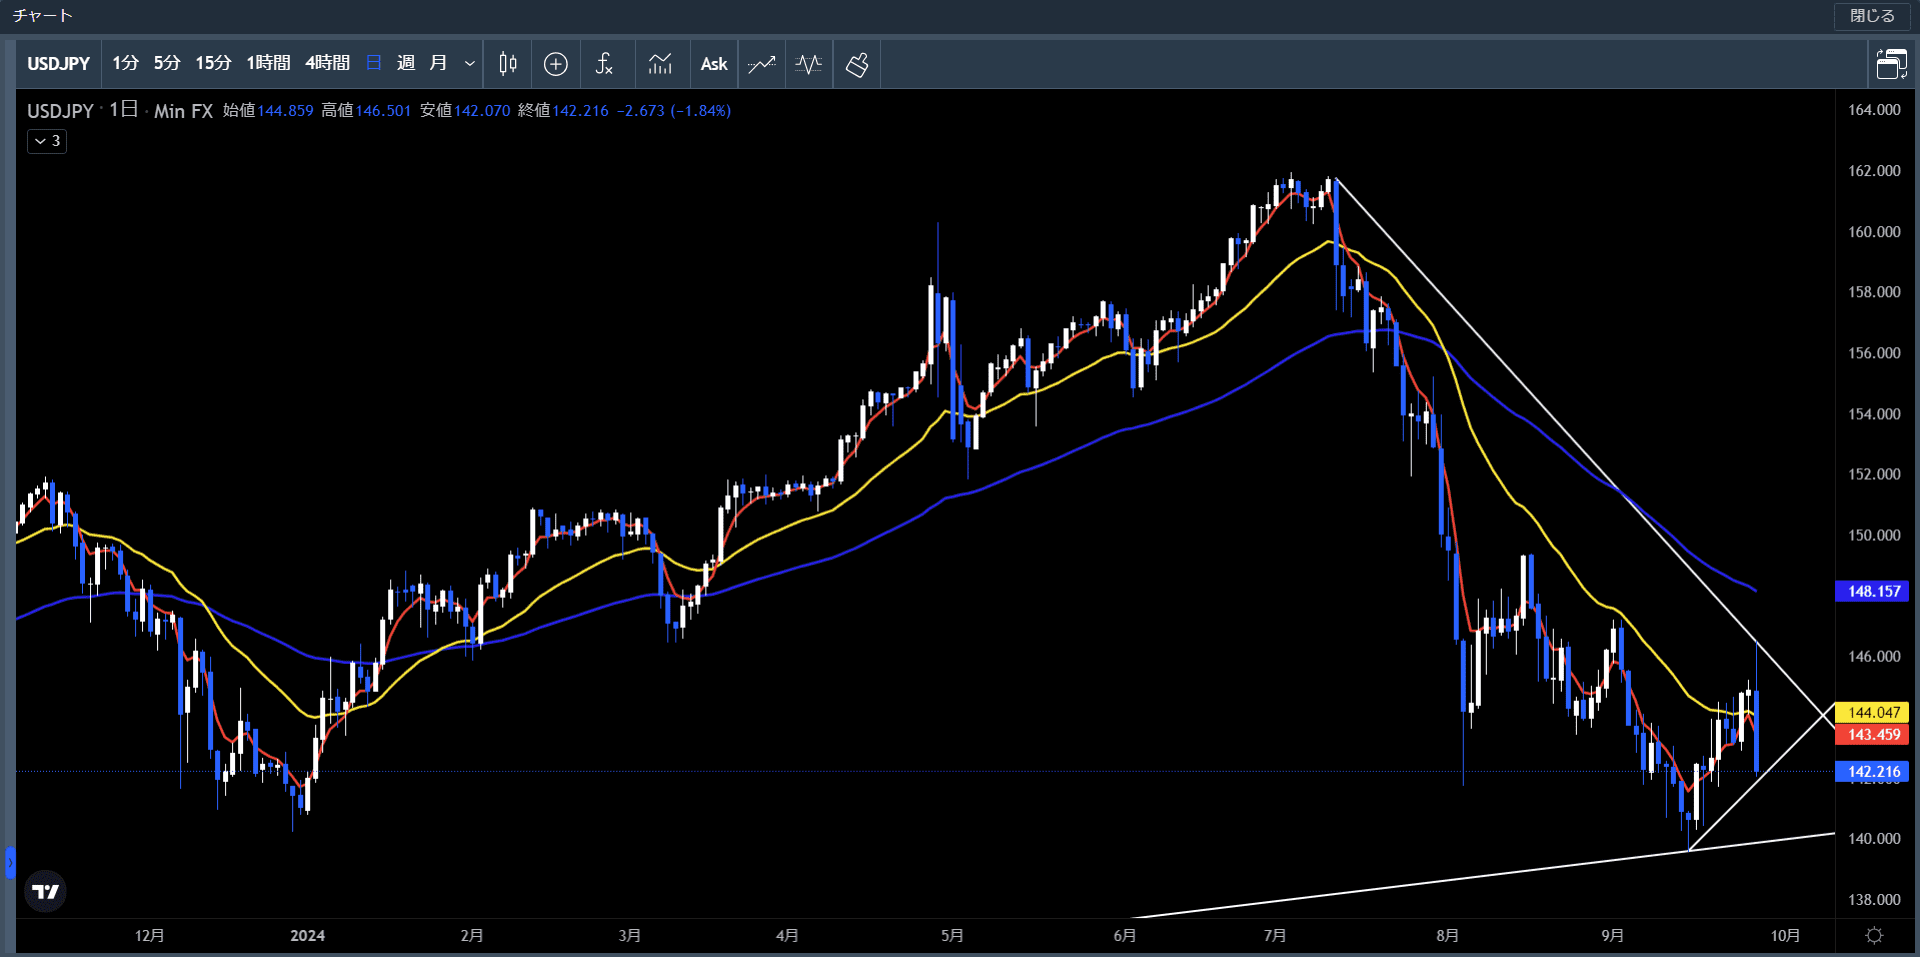
Task: Open the candlestick chart type selector
Action: click(508, 64)
